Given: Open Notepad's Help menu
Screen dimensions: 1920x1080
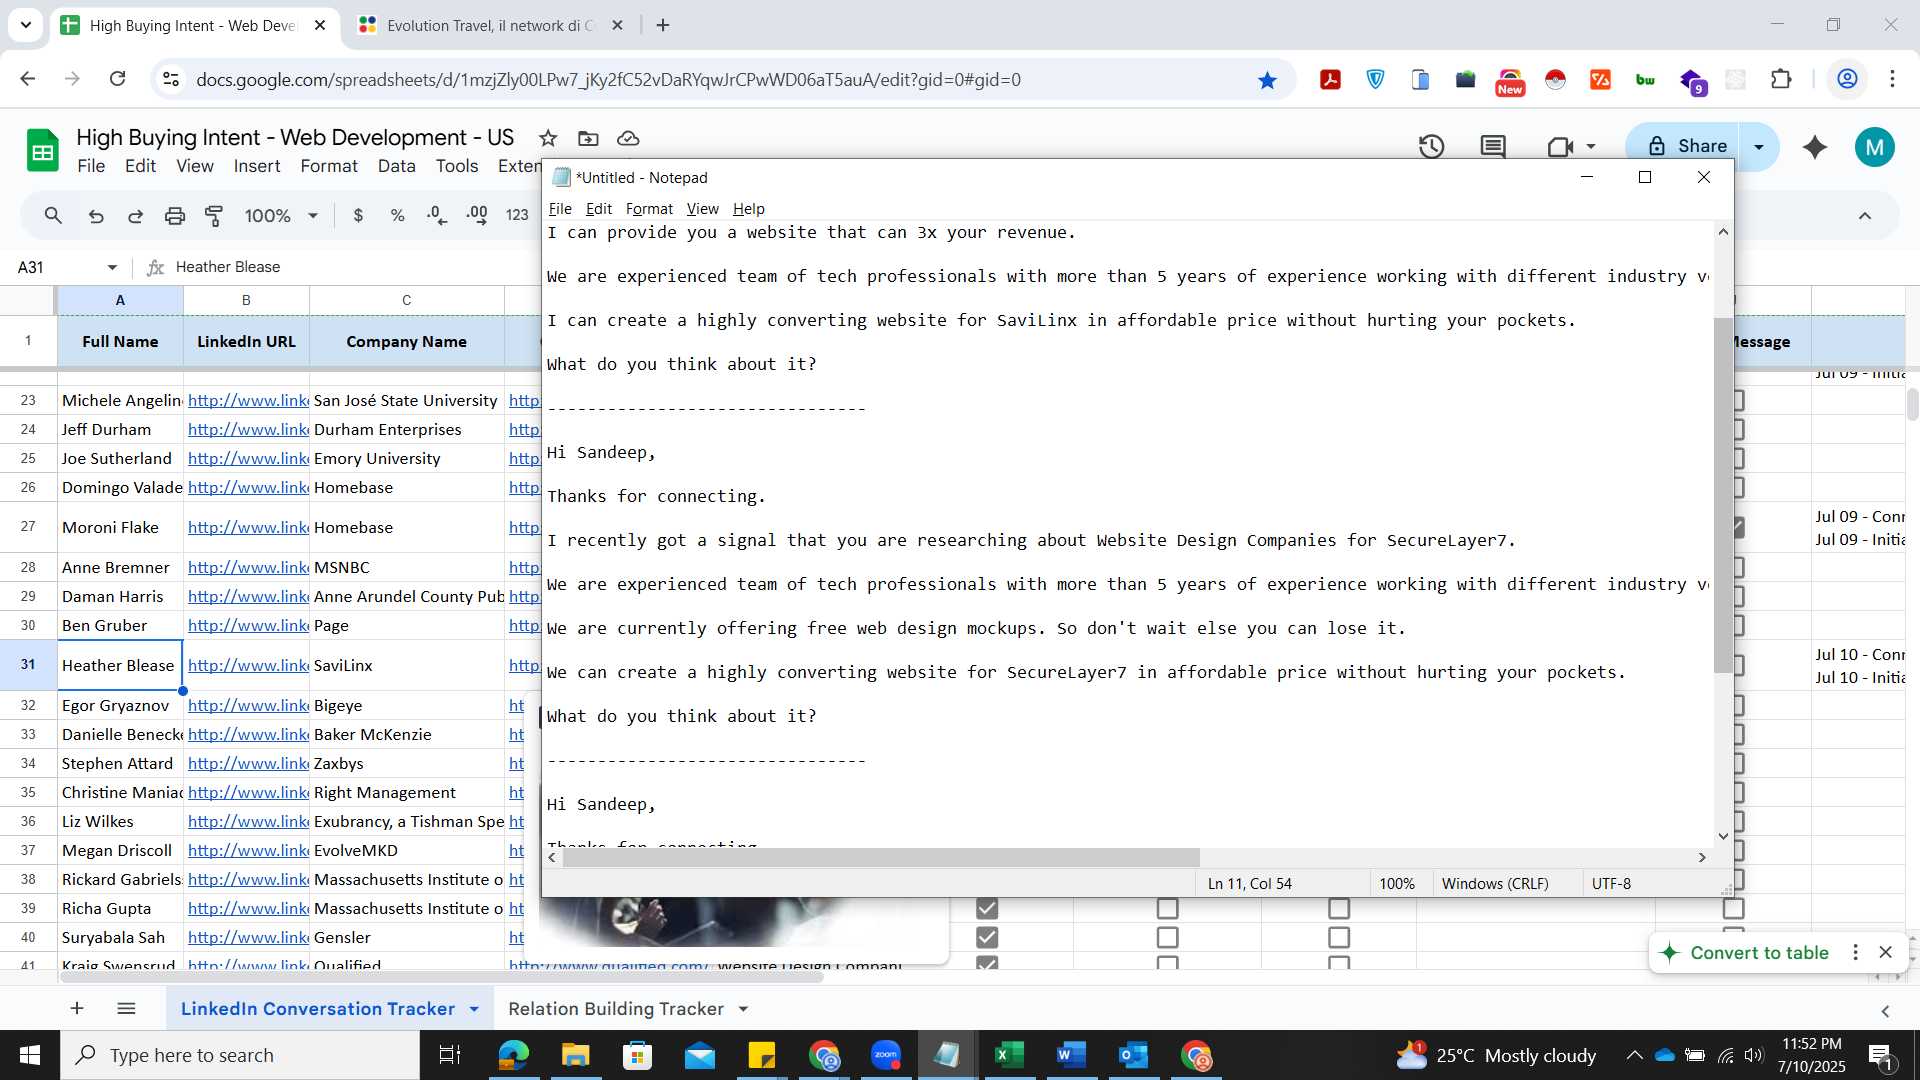Looking at the screenshot, I should (x=748, y=208).
